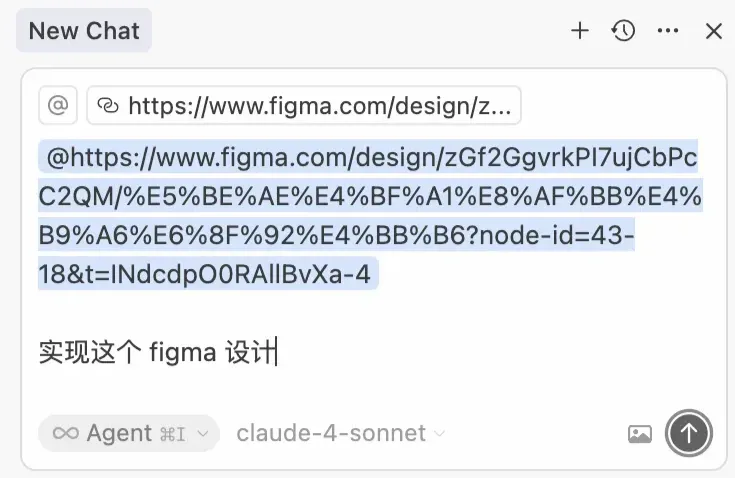Open the Agent mode dropdown
This screenshot has width=735, height=478.
pyautogui.click(x=120, y=433)
